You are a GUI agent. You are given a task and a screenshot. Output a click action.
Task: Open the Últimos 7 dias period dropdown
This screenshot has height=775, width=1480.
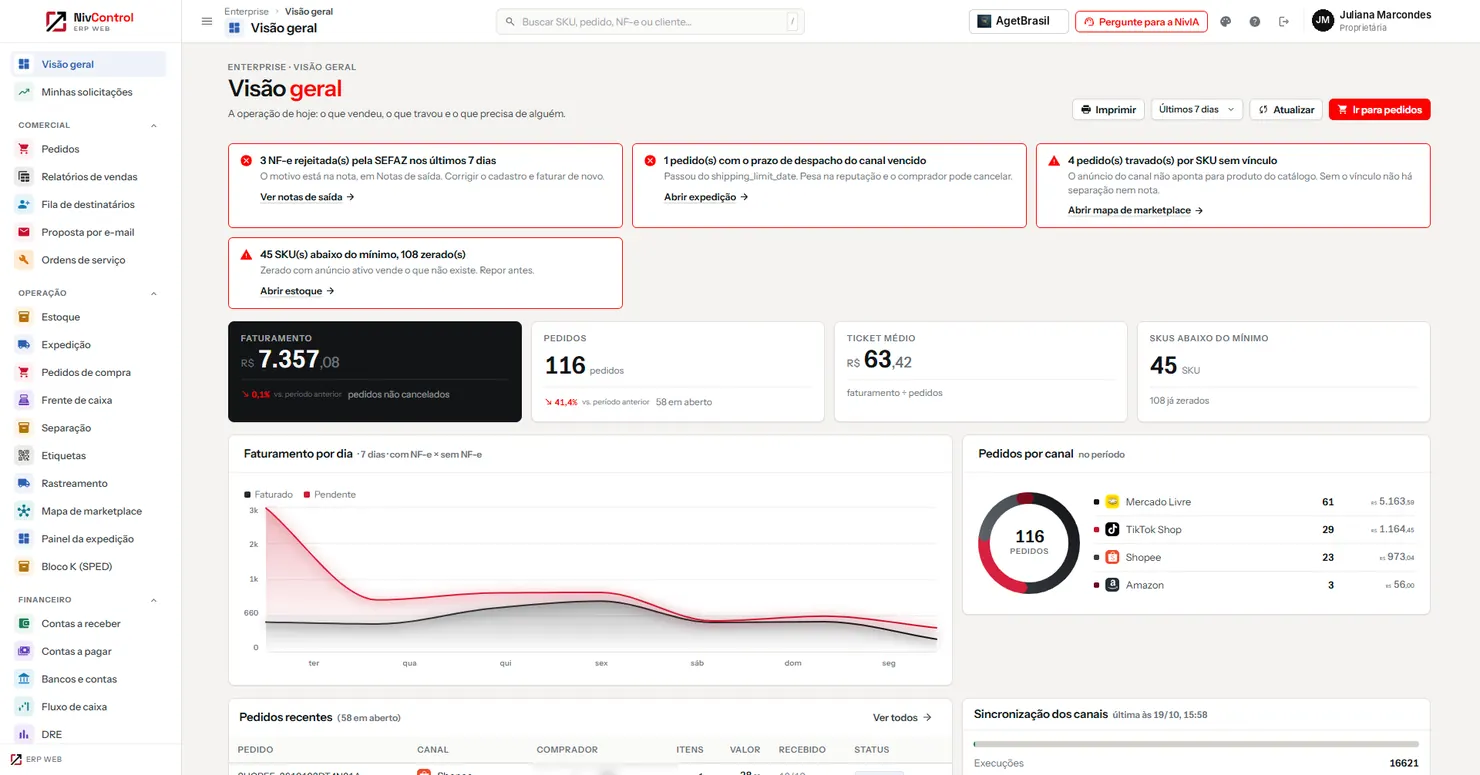point(1196,109)
